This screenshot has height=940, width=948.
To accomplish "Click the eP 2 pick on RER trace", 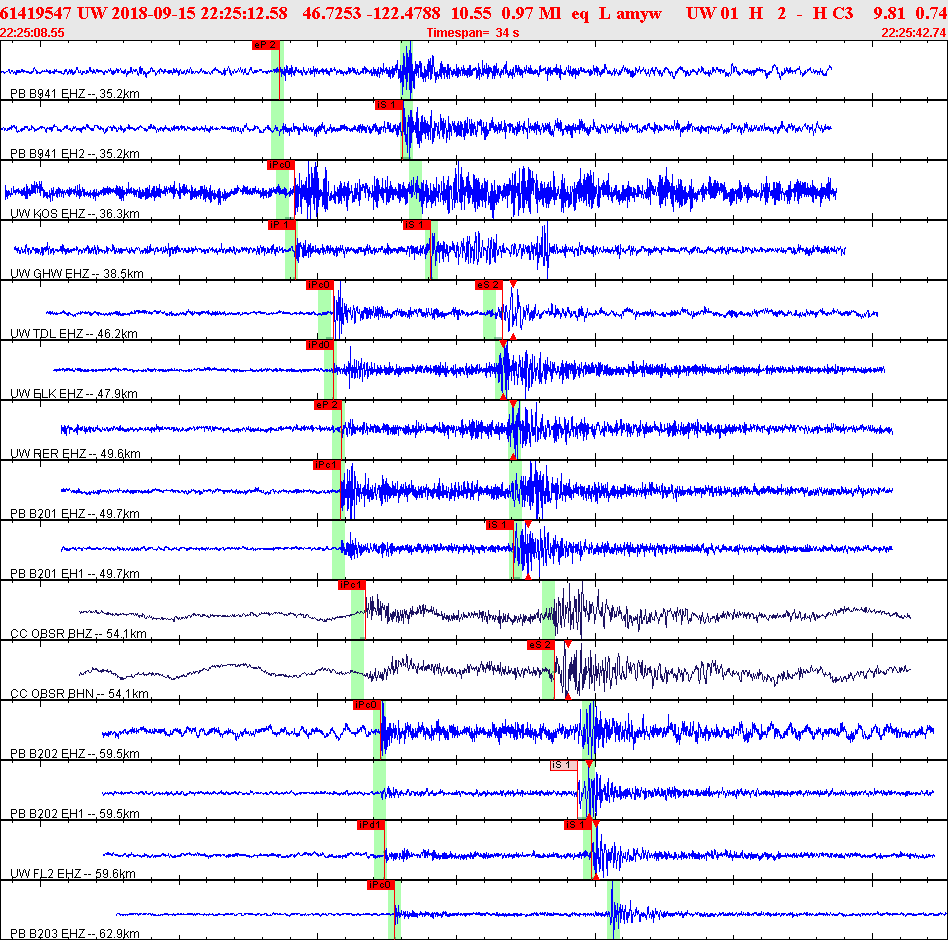I will [328, 405].
